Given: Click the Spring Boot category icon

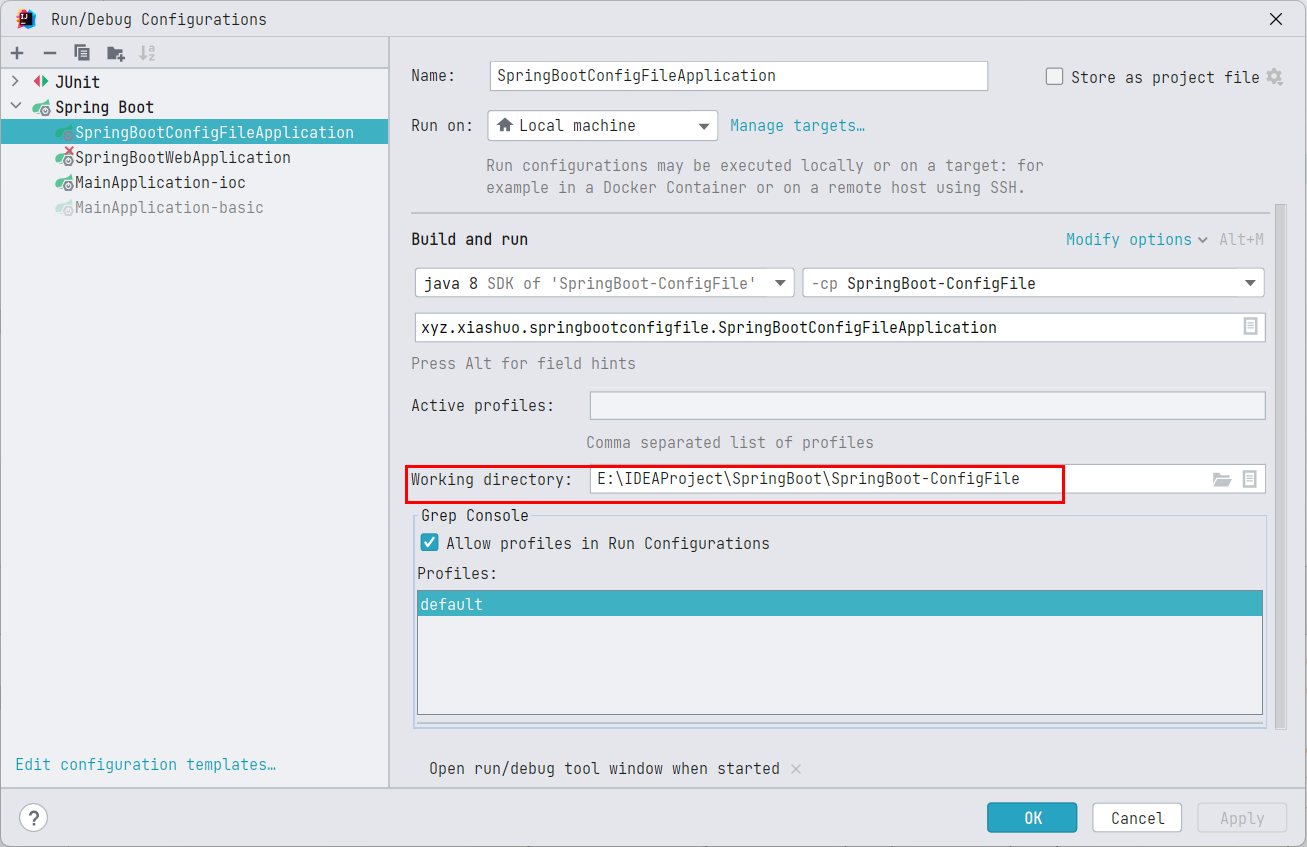Looking at the screenshot, I should click(41, 107).
